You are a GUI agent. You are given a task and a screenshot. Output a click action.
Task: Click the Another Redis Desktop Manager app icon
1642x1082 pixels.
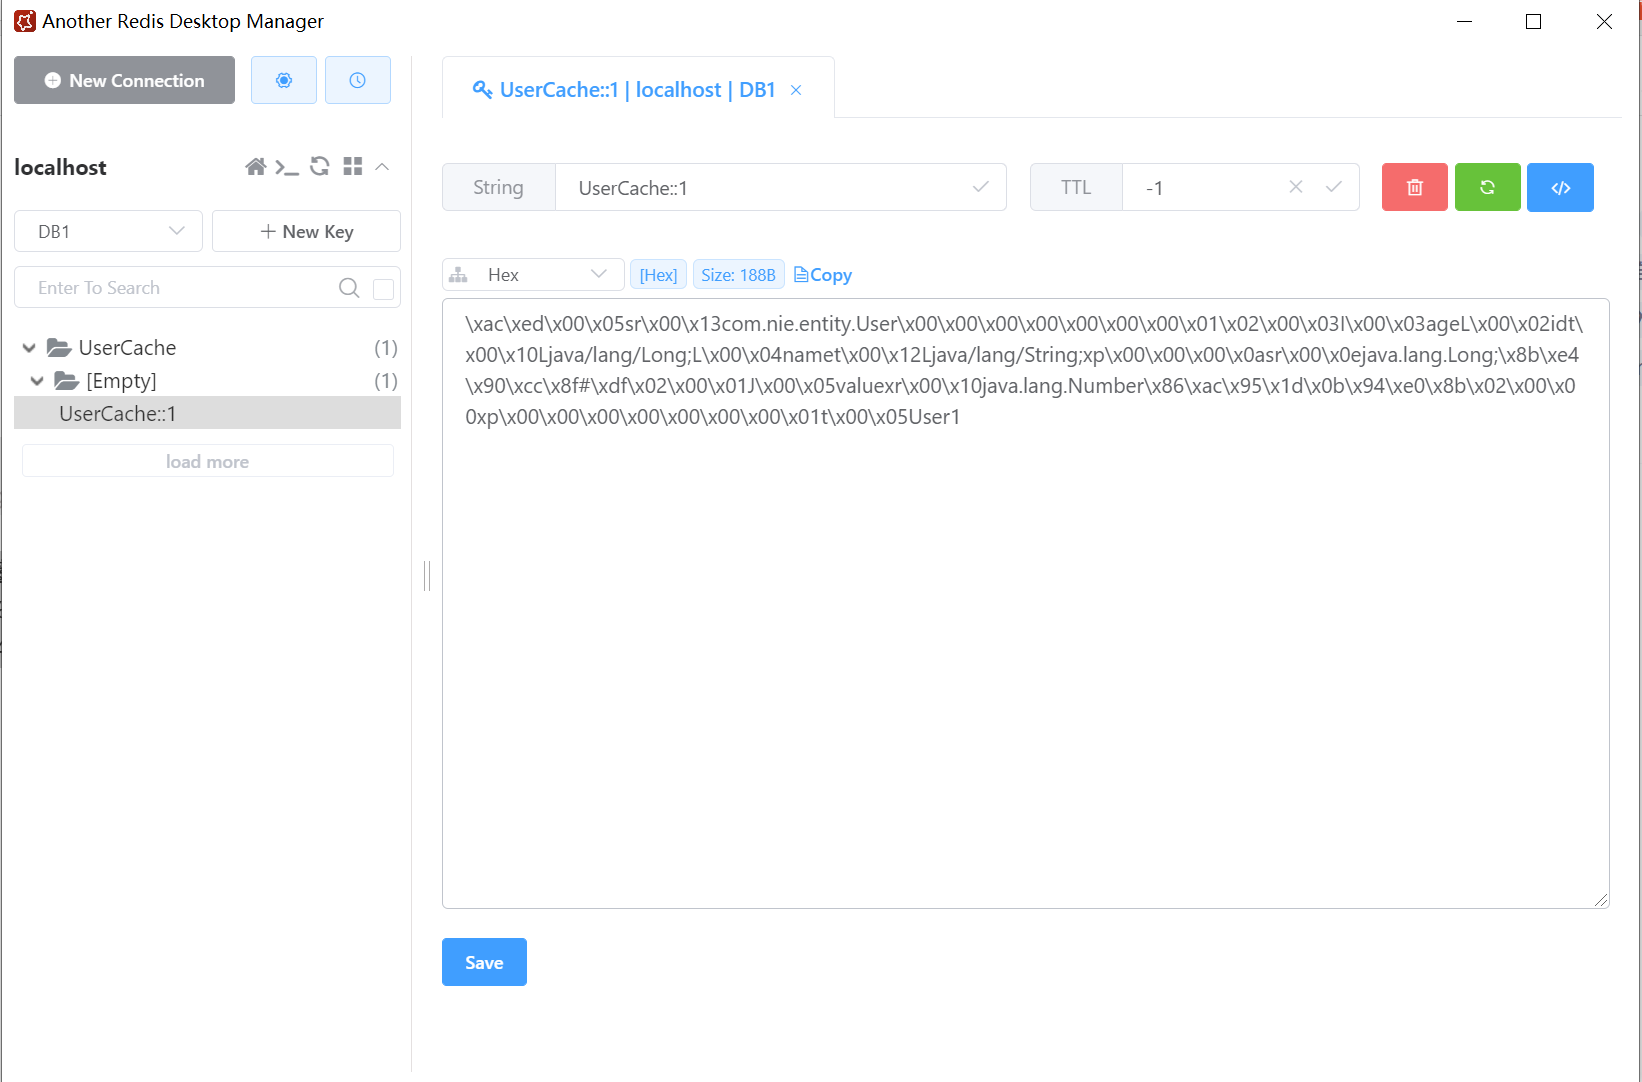(x=24, y=21)
